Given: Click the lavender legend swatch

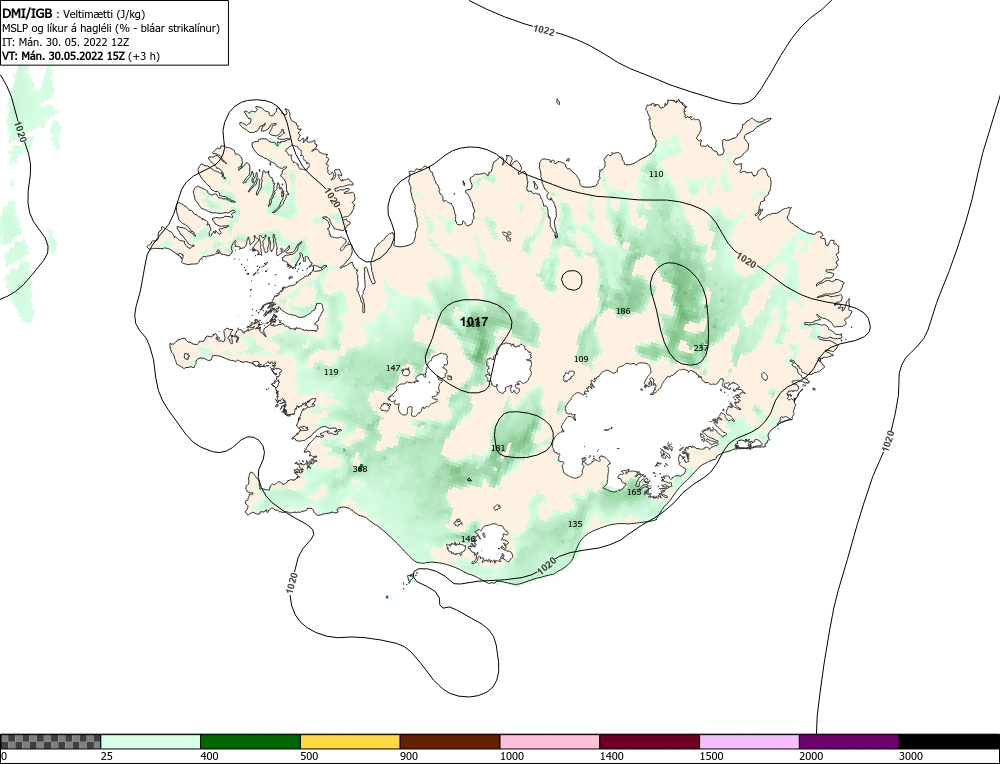Looking at the screenshot, I should 749,741.
